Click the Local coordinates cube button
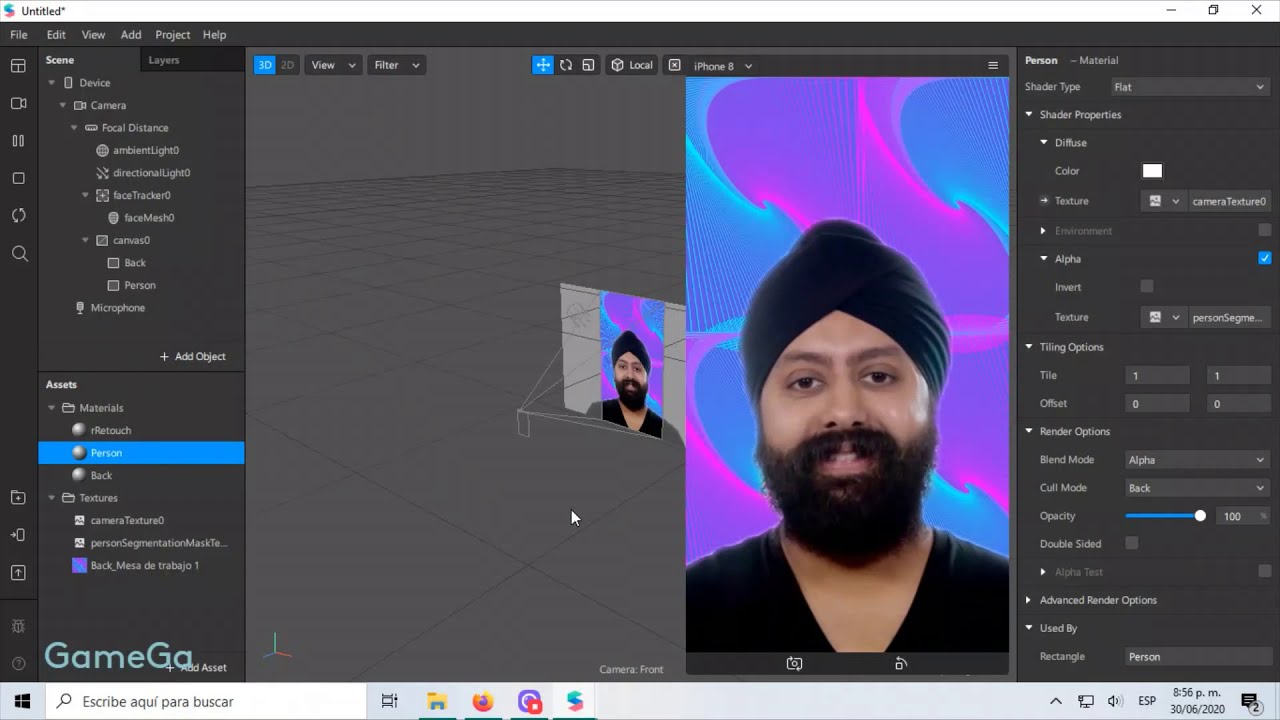 [632, 65]
